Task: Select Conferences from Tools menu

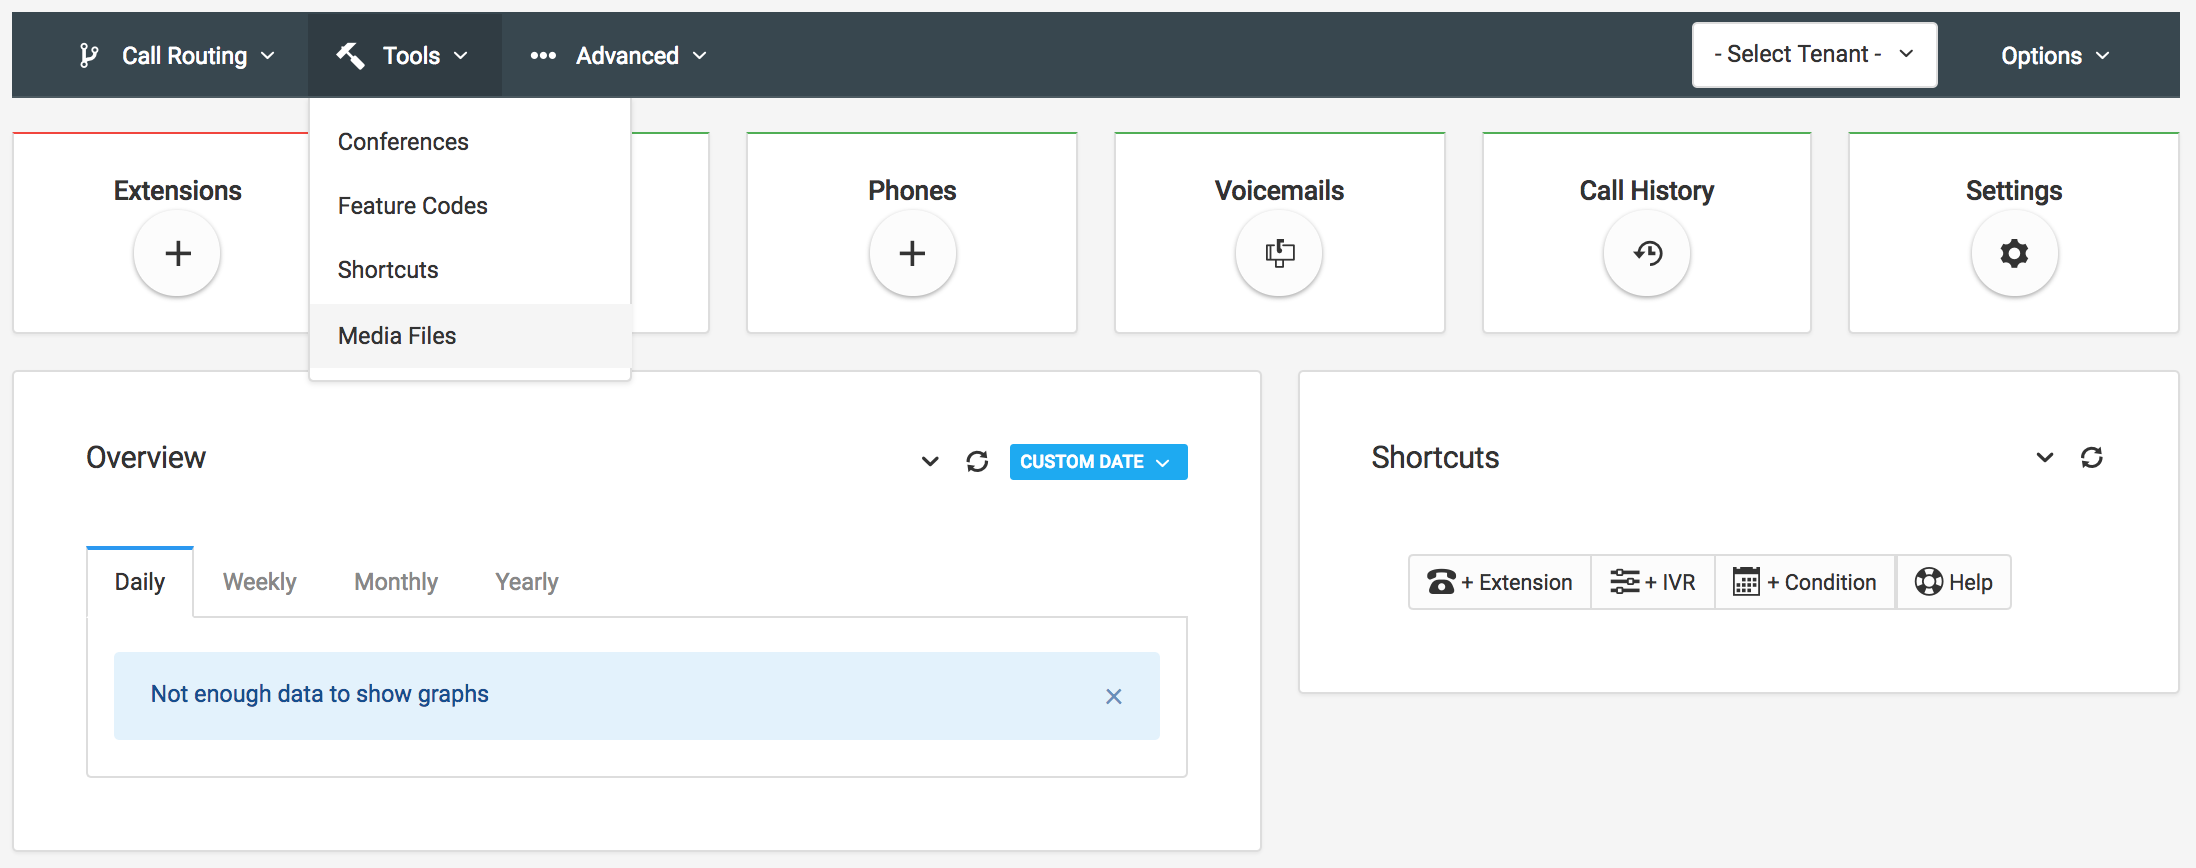Action: tap(470, 142)
